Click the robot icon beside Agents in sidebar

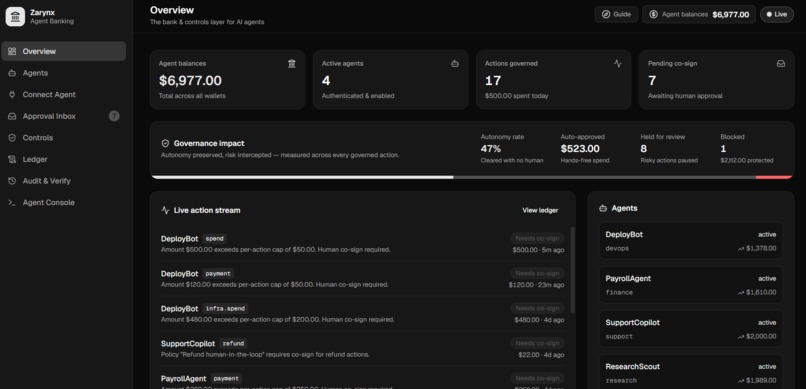(x=12, y=73)
